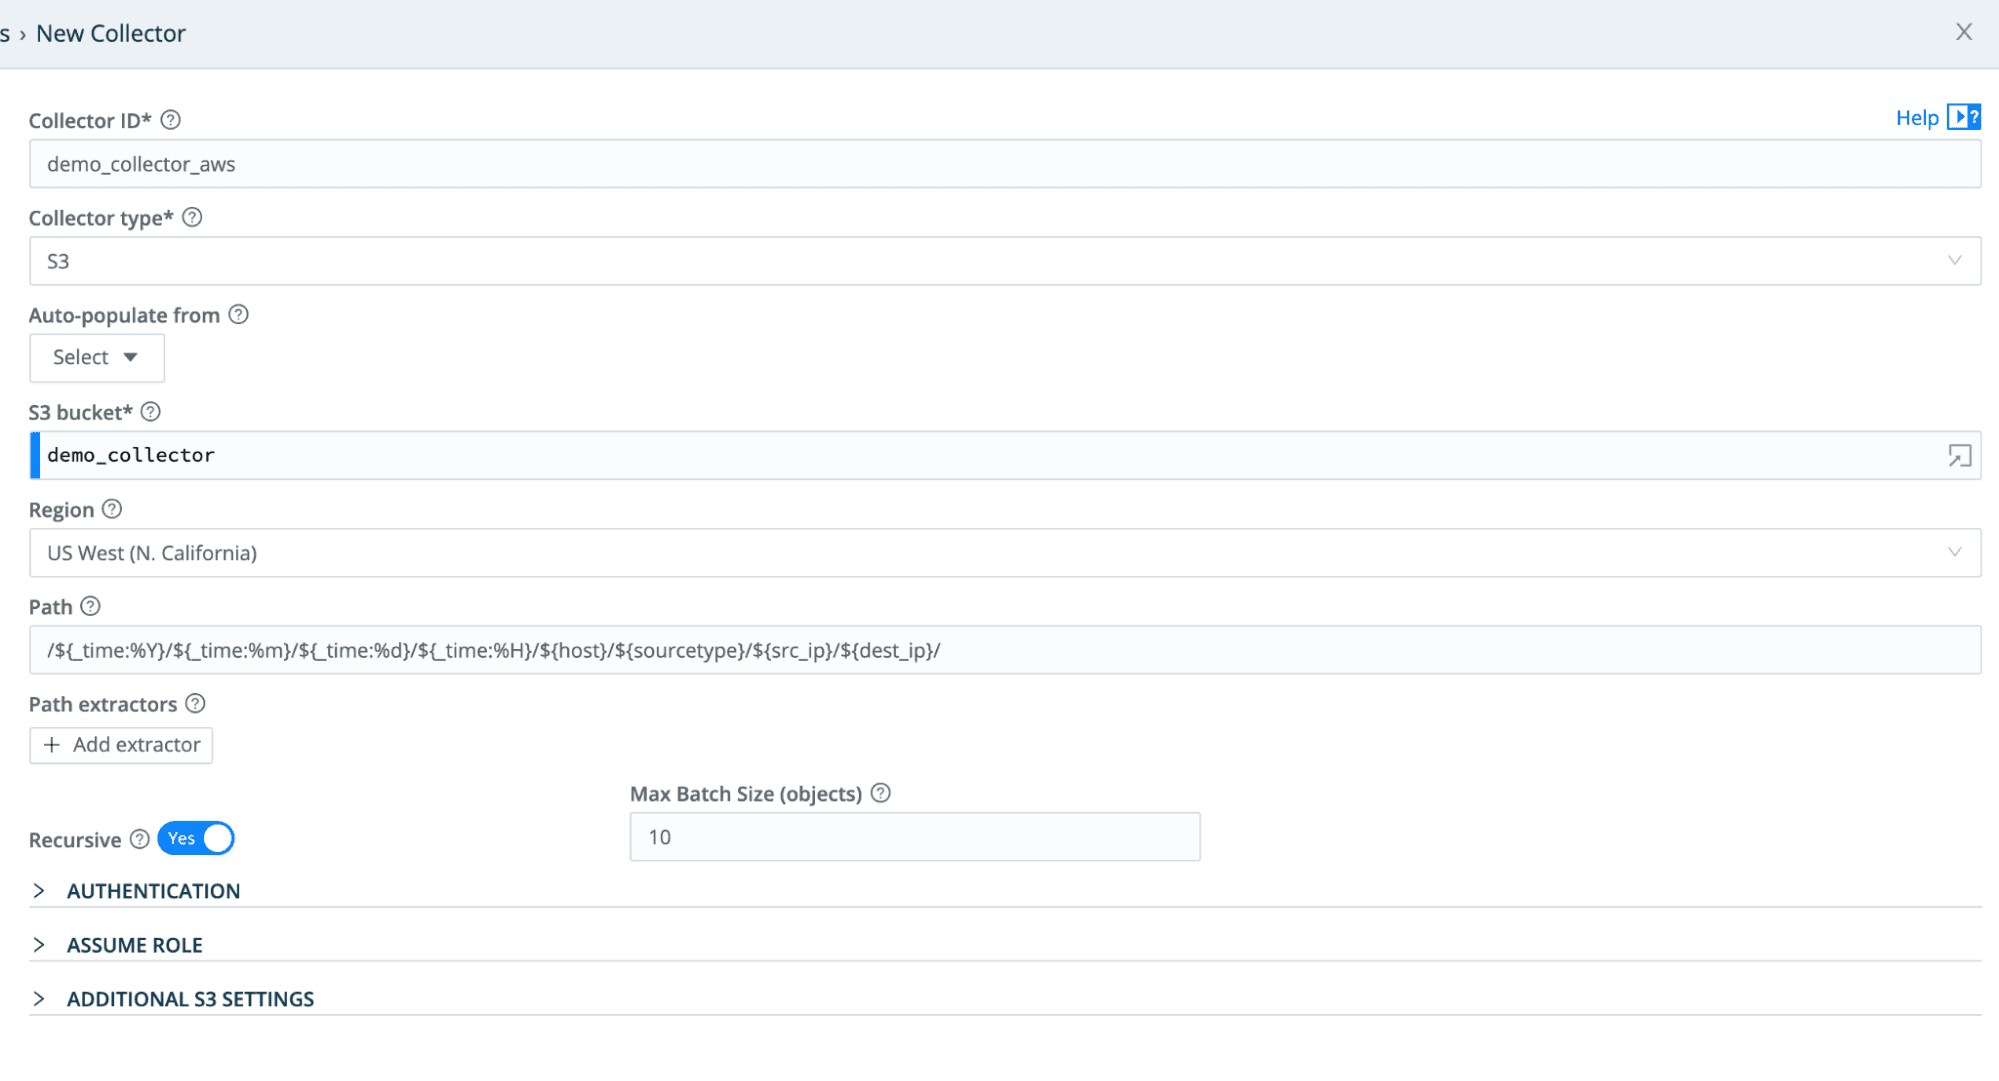
Task: Click help icon next to Path extractors
Action: (x=196, y=704)
